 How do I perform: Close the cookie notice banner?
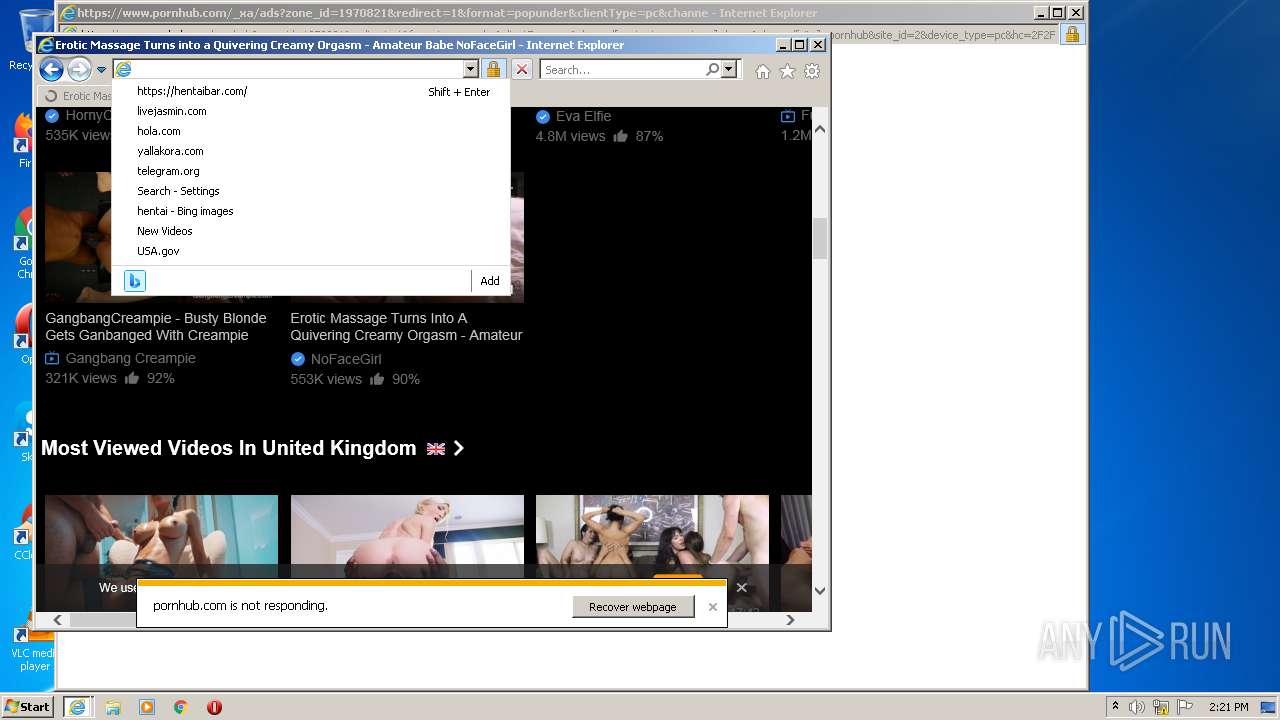741,588
